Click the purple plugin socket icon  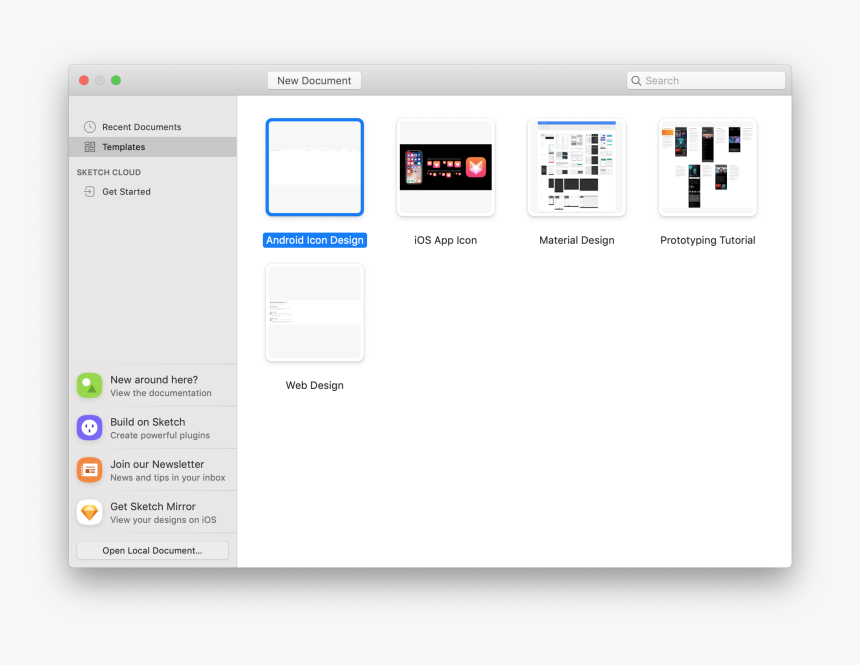[89, 428]
